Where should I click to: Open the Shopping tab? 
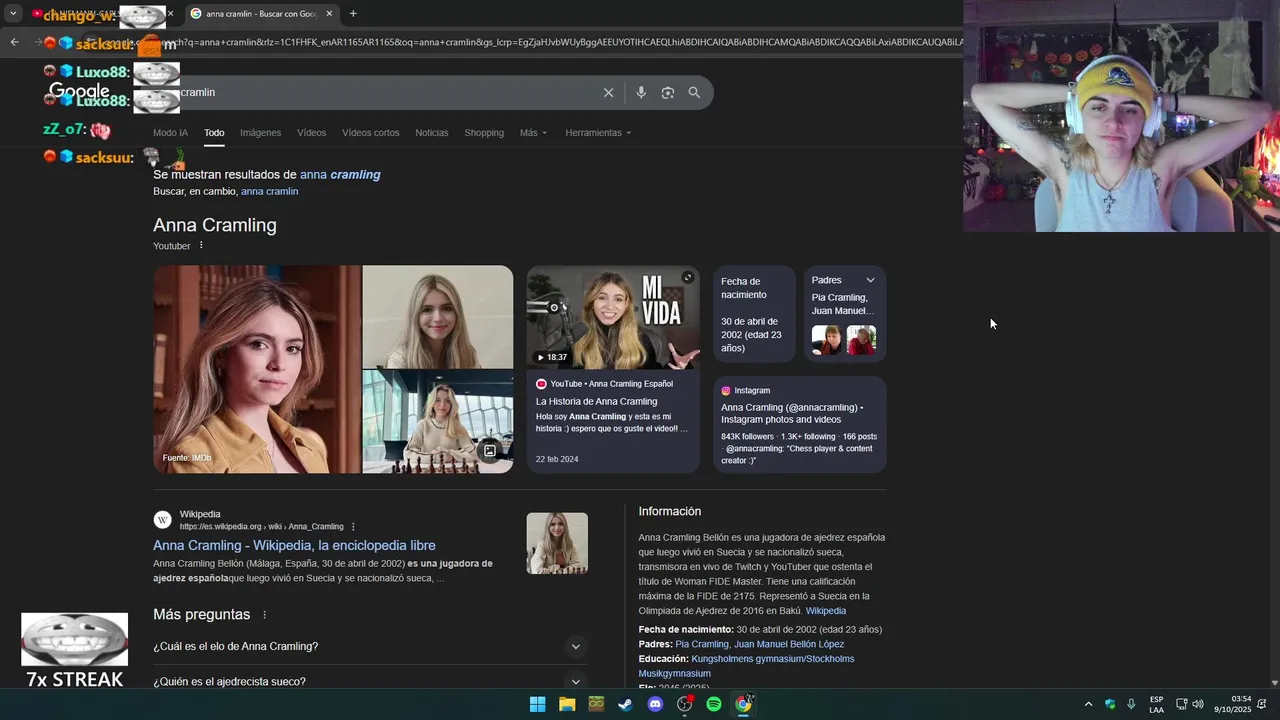484,133
